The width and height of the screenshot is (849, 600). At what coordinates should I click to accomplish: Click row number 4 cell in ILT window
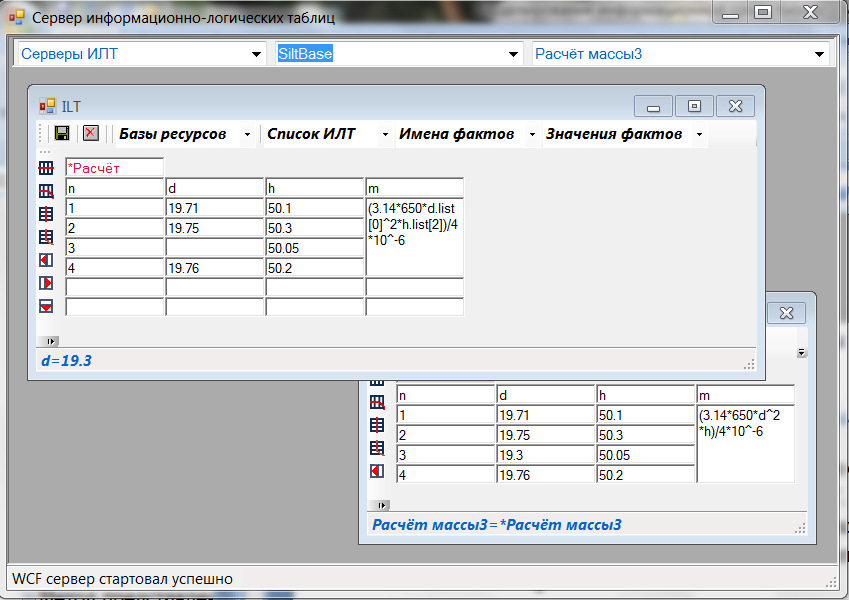114,268
